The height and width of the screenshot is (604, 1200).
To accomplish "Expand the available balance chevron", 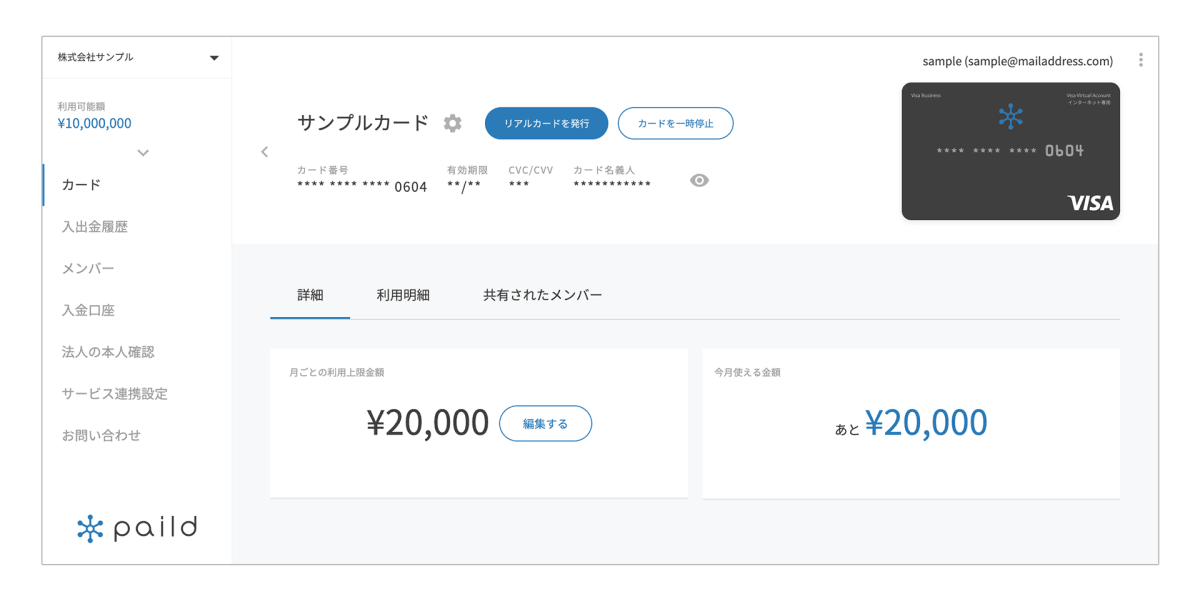I will click(143, 153).
